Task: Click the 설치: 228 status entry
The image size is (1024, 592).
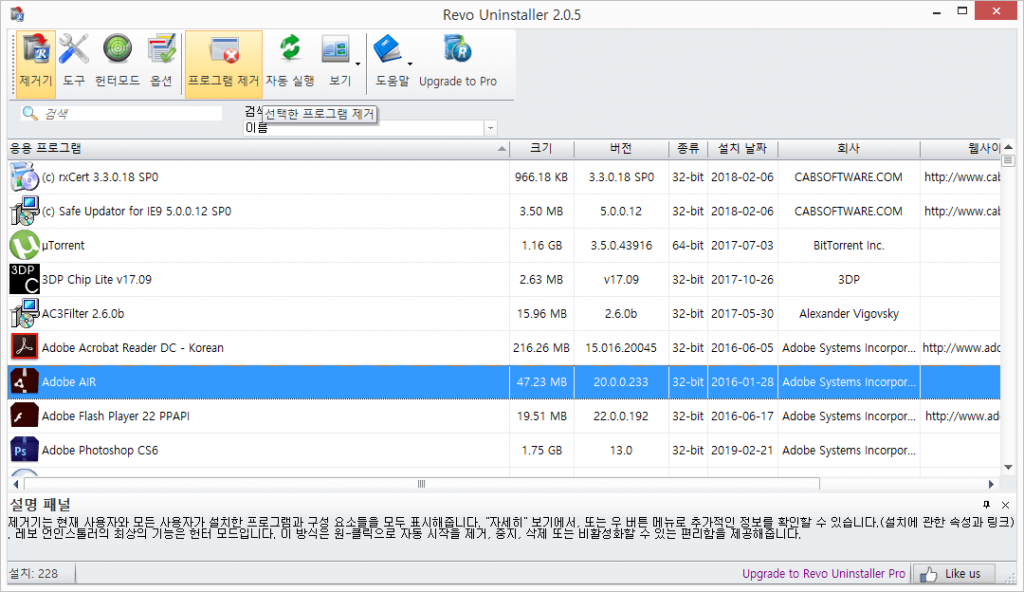Action: [33, 574]
